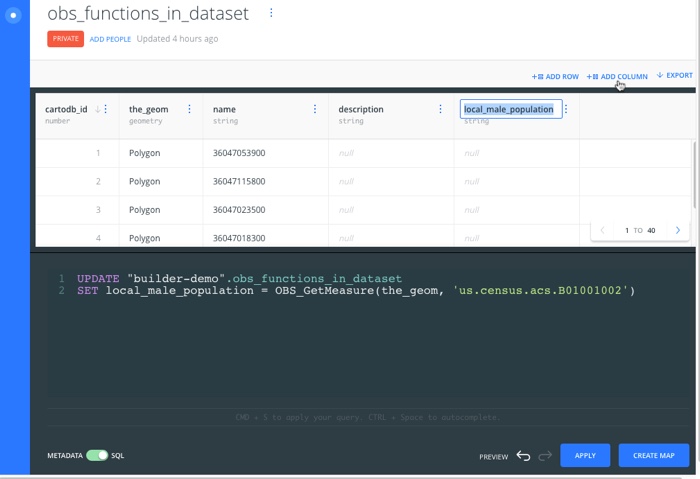Click the description column header

click(x=361, y=109)
